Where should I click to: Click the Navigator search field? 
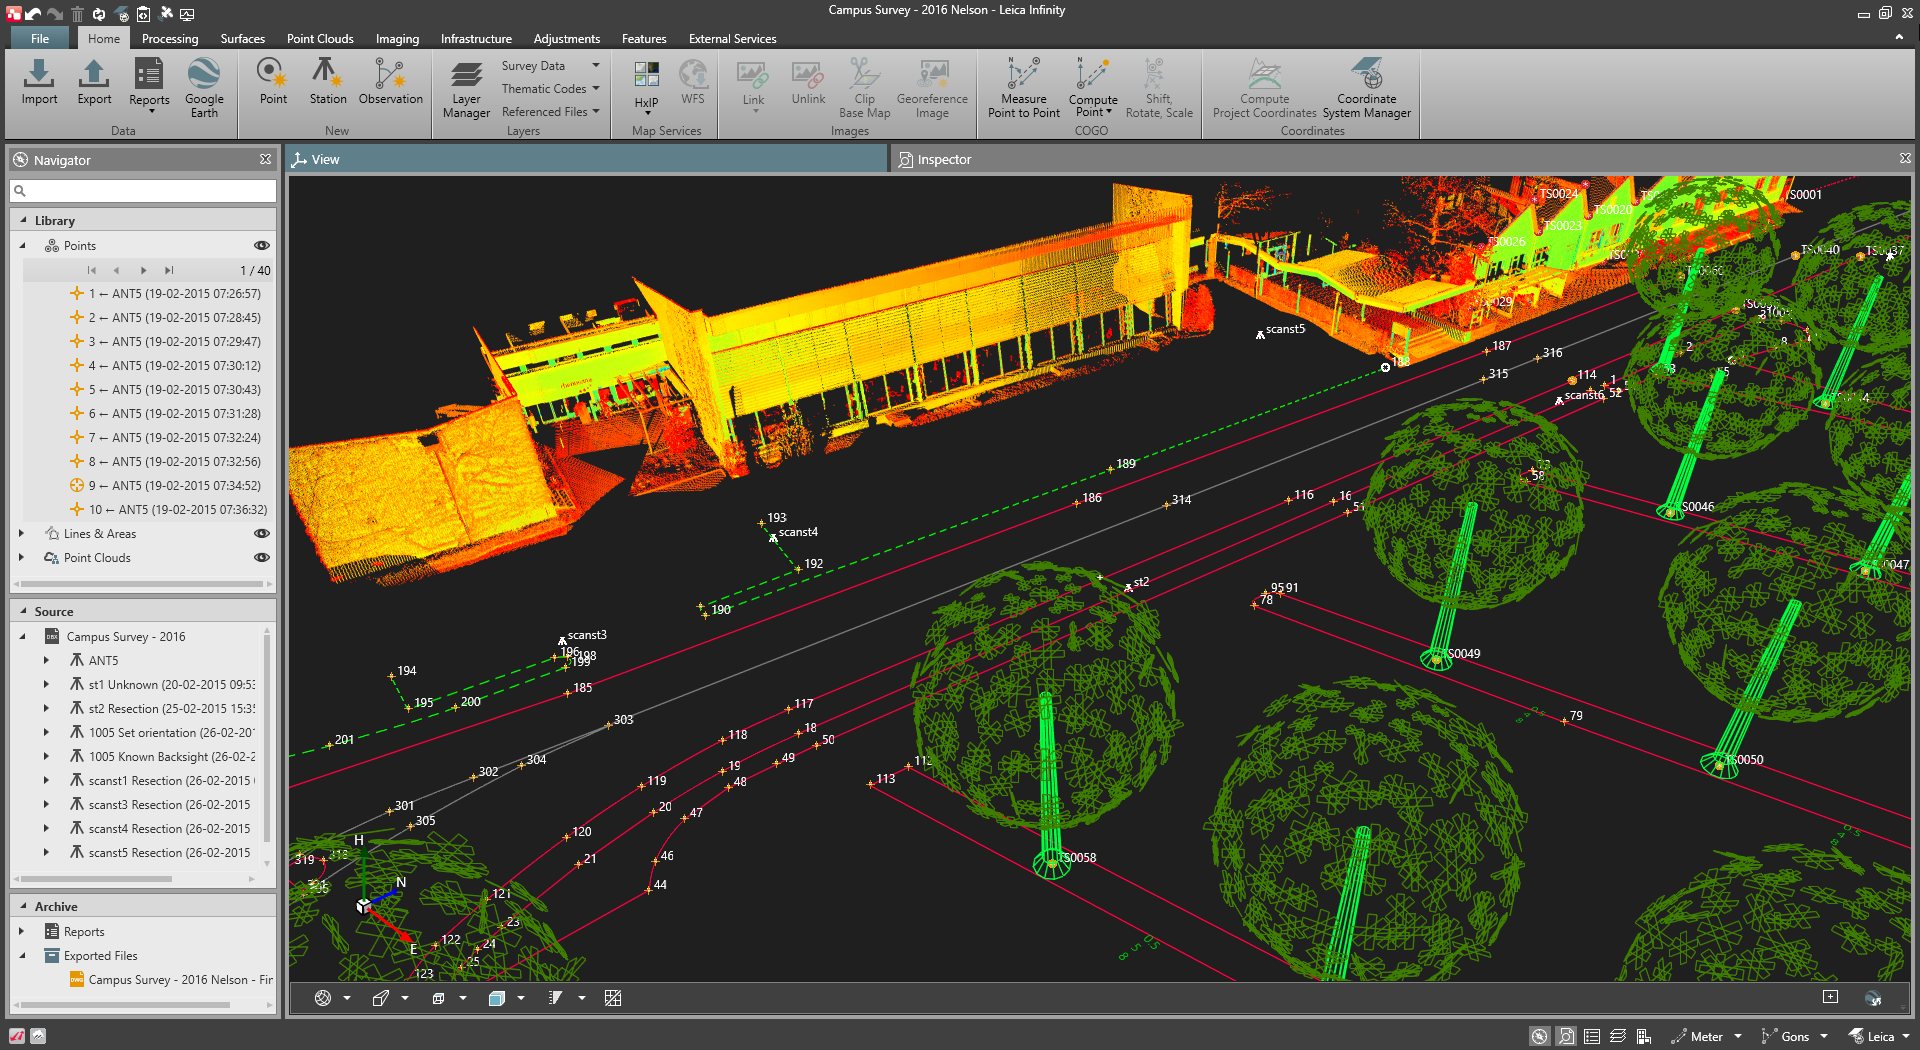[143, 190]
